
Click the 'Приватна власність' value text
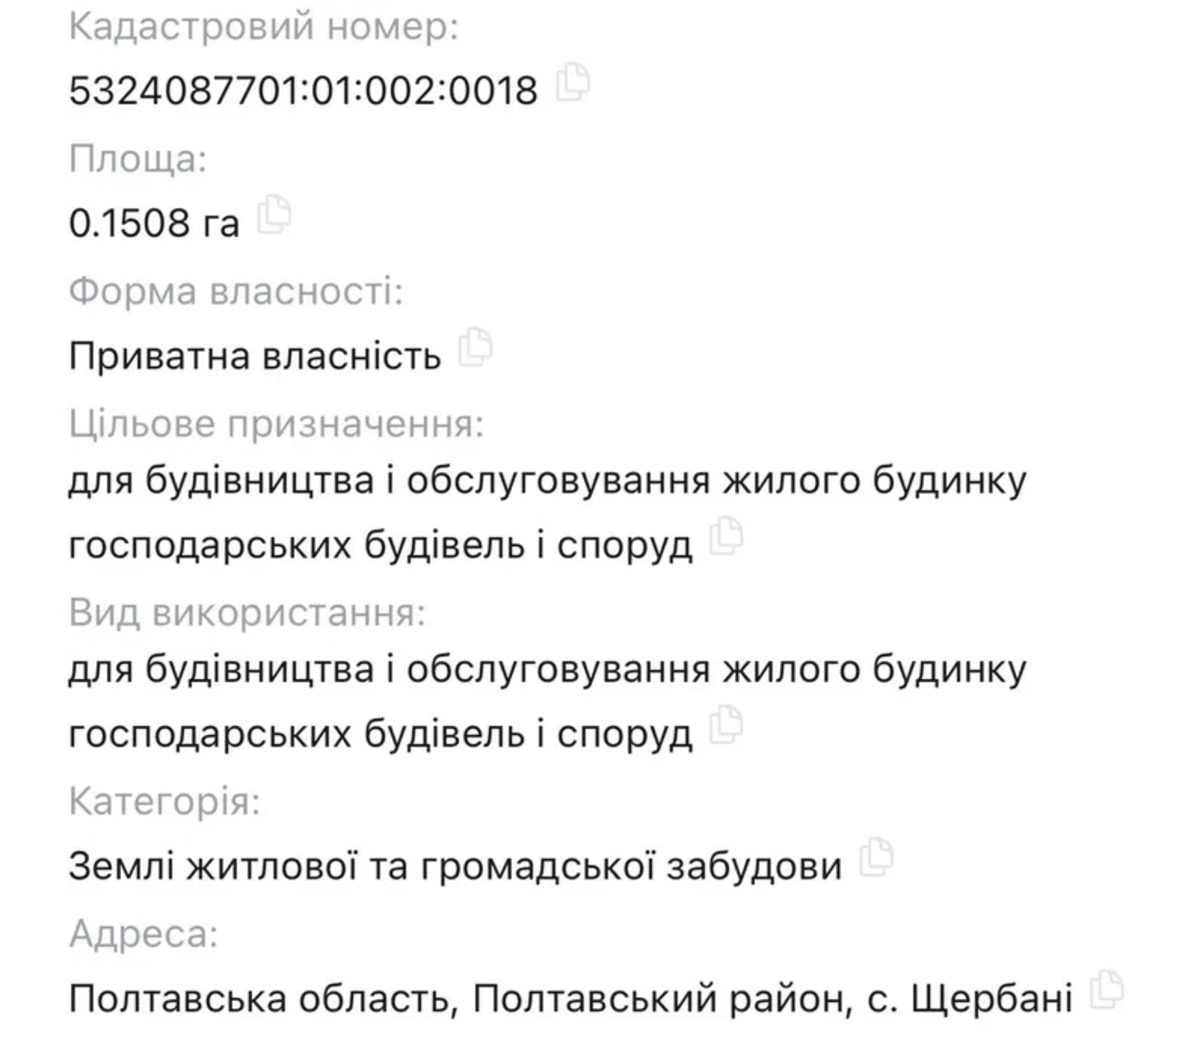(255, 356)
